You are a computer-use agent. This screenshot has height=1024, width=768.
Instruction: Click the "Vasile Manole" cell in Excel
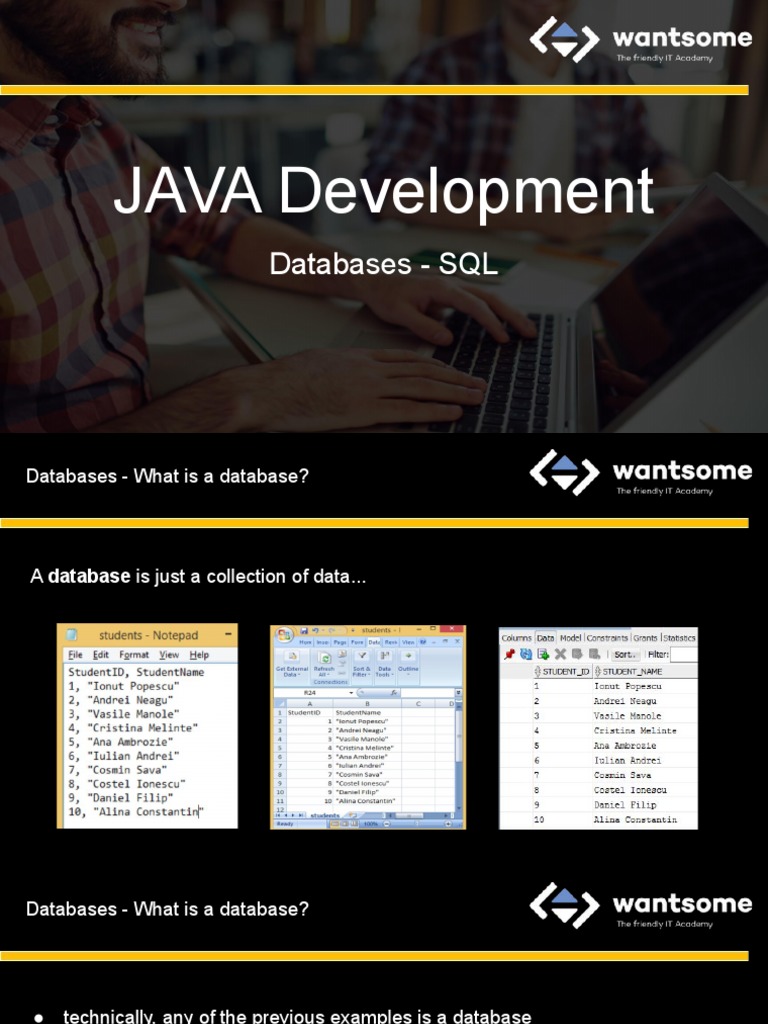[x=368, y=739]
